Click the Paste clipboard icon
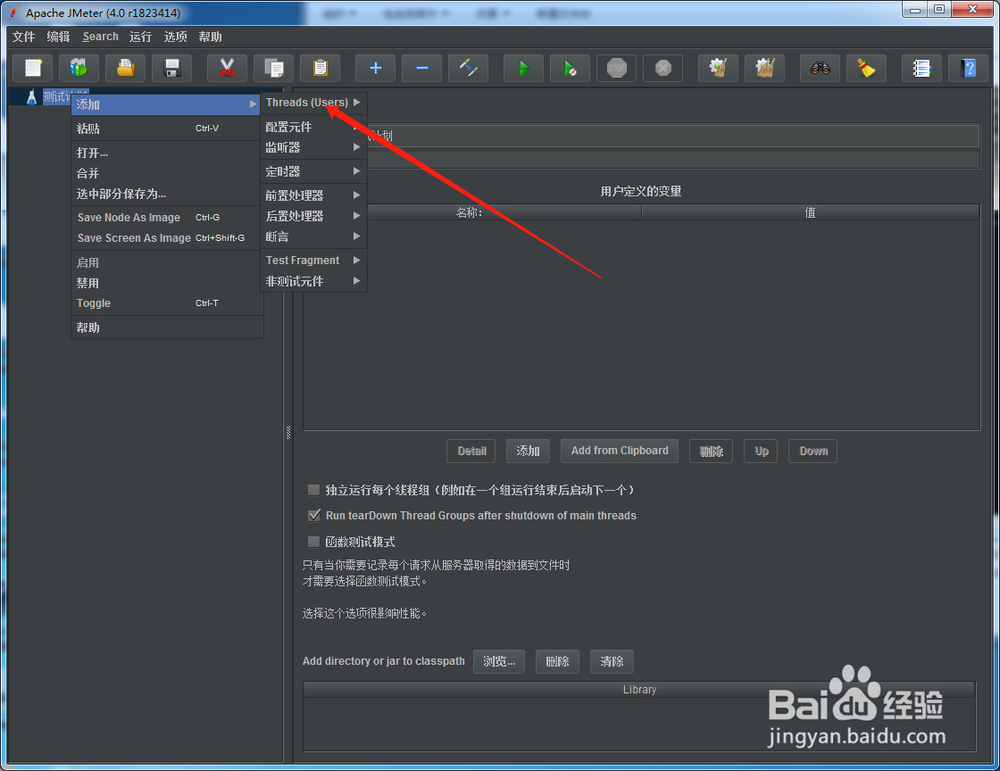 pos(320,68)
